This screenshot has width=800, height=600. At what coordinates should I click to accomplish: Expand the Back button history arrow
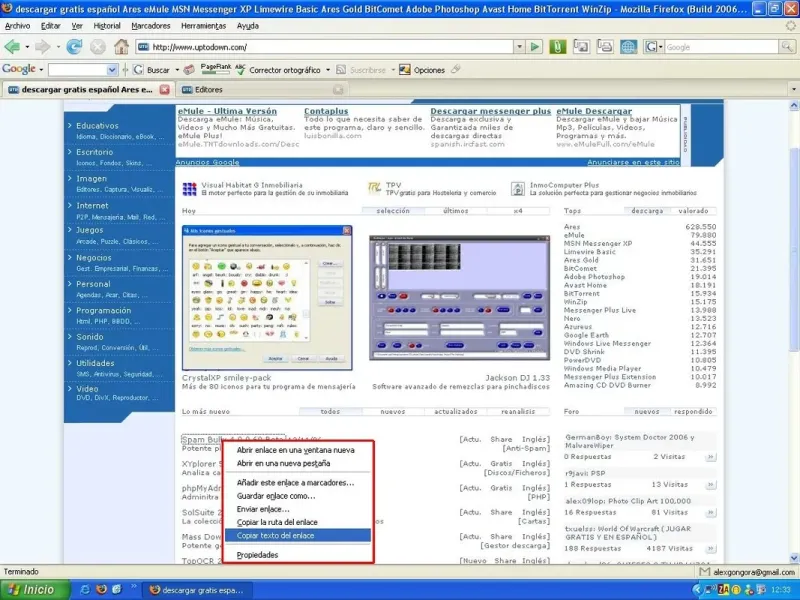[27, 47]
